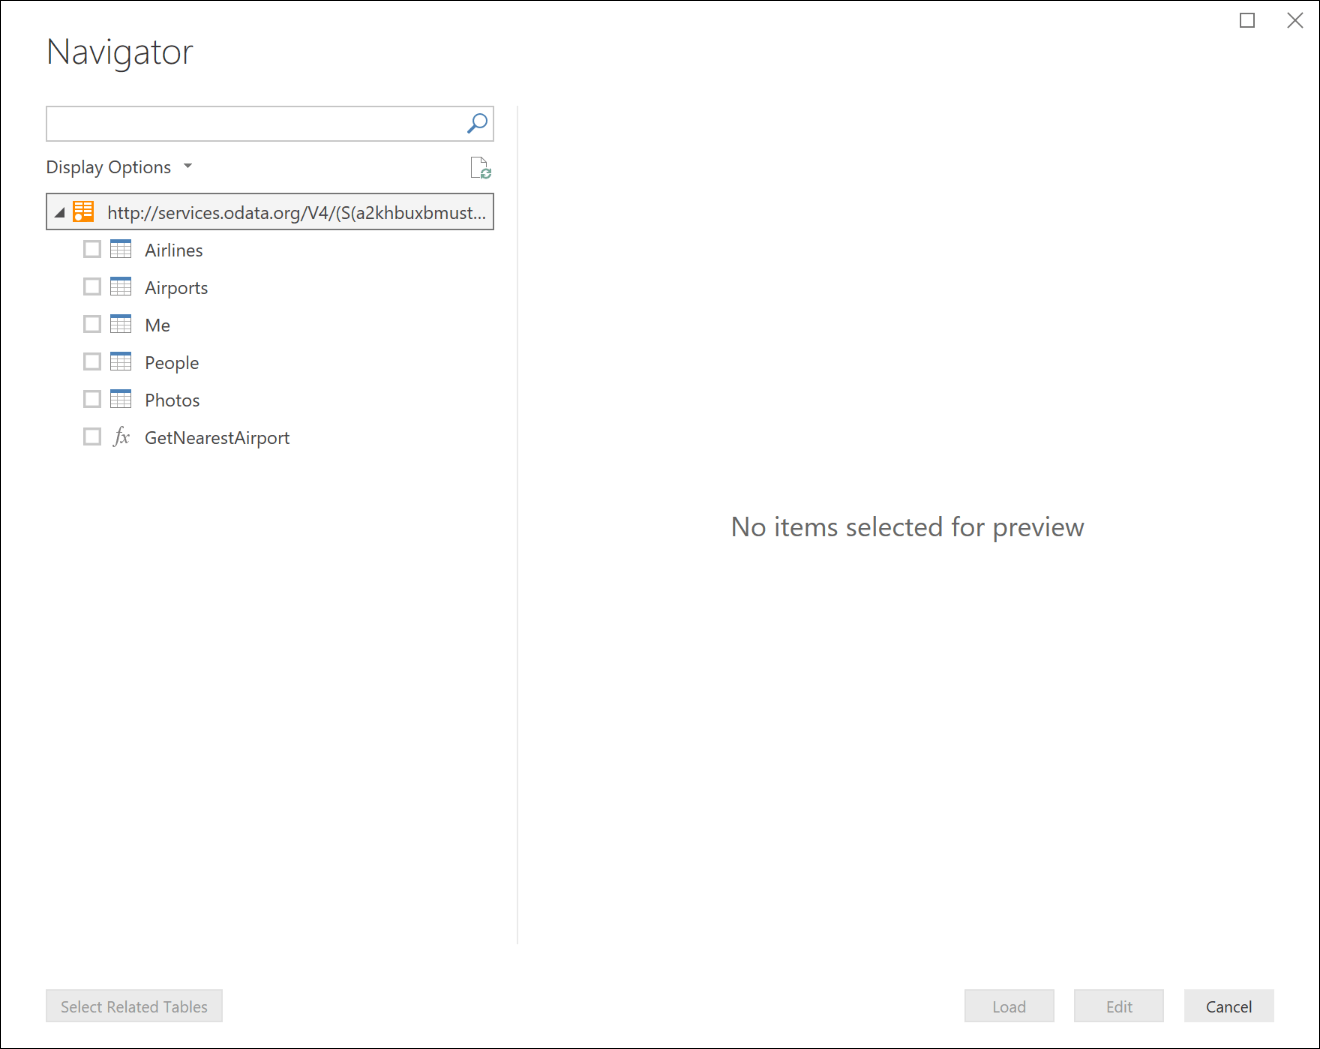
Task: Click the search magnifier icon
Action: pyautogui.click(x=477, y=123)
